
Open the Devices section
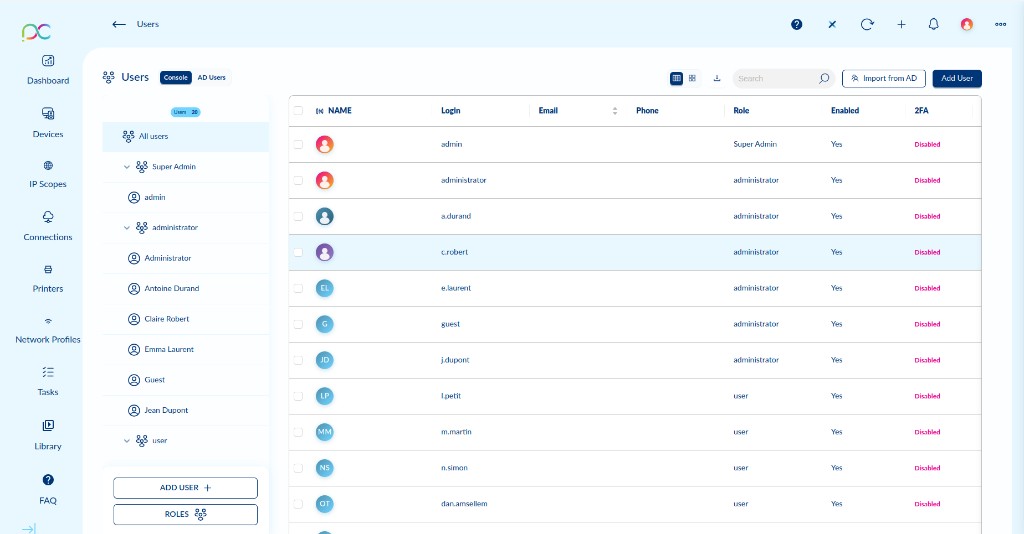(x=48, y=123)
